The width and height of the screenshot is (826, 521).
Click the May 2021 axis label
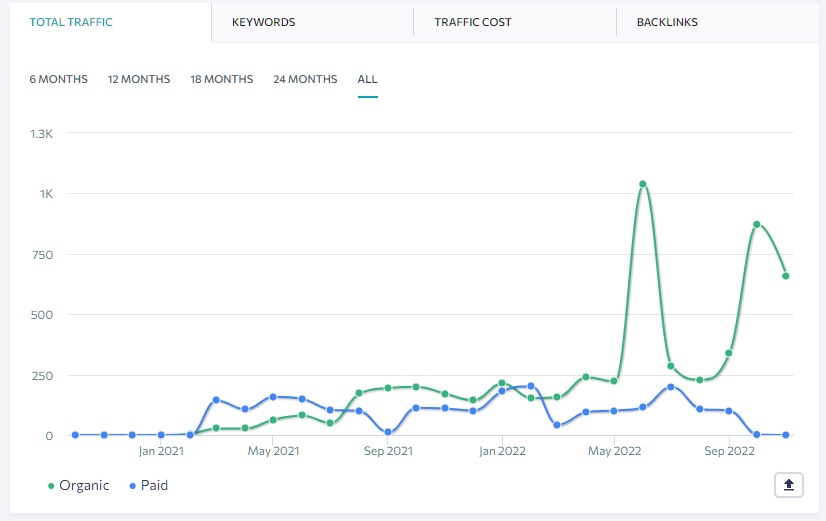tap(273, 451)
